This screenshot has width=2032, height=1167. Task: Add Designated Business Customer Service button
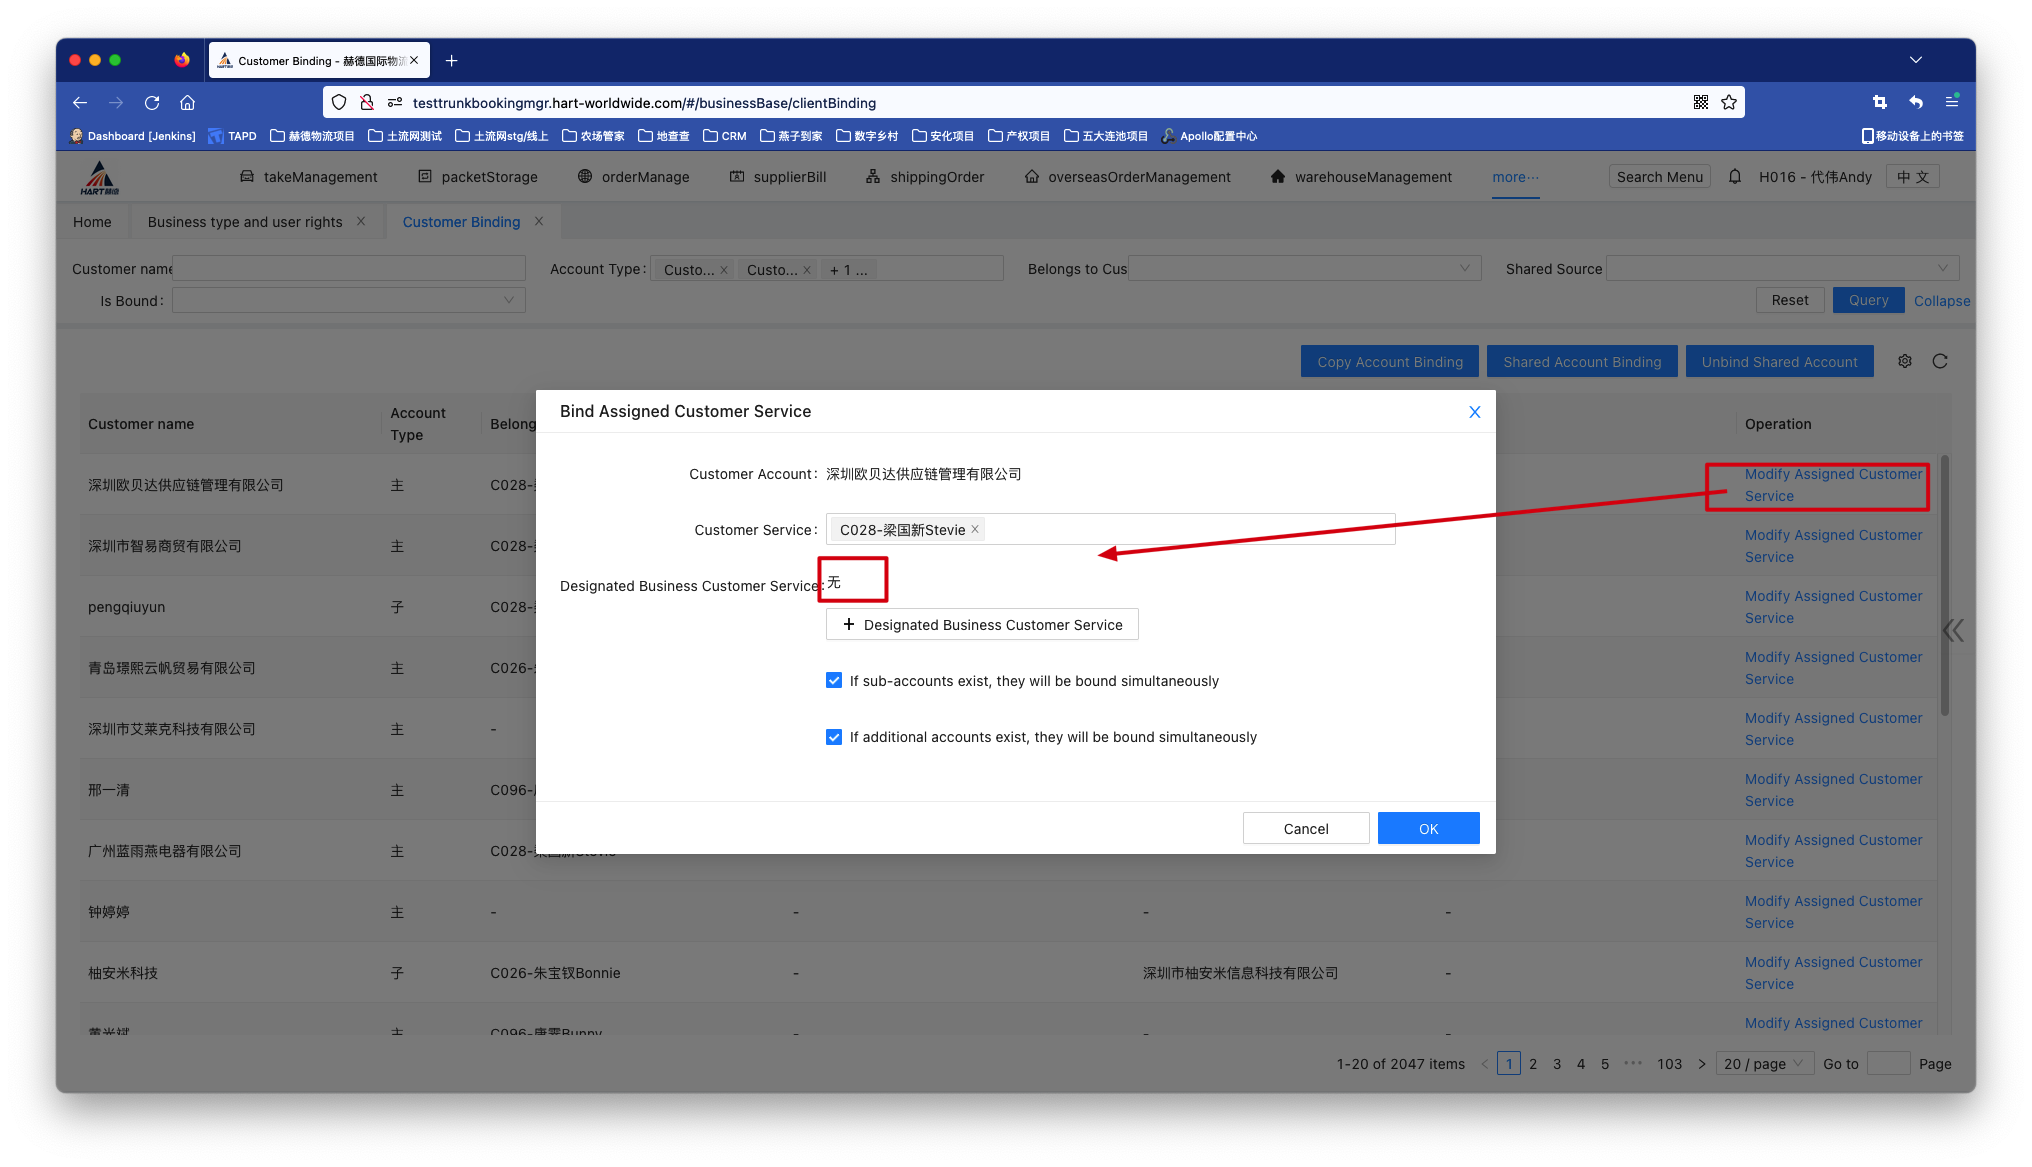(982, 625)
